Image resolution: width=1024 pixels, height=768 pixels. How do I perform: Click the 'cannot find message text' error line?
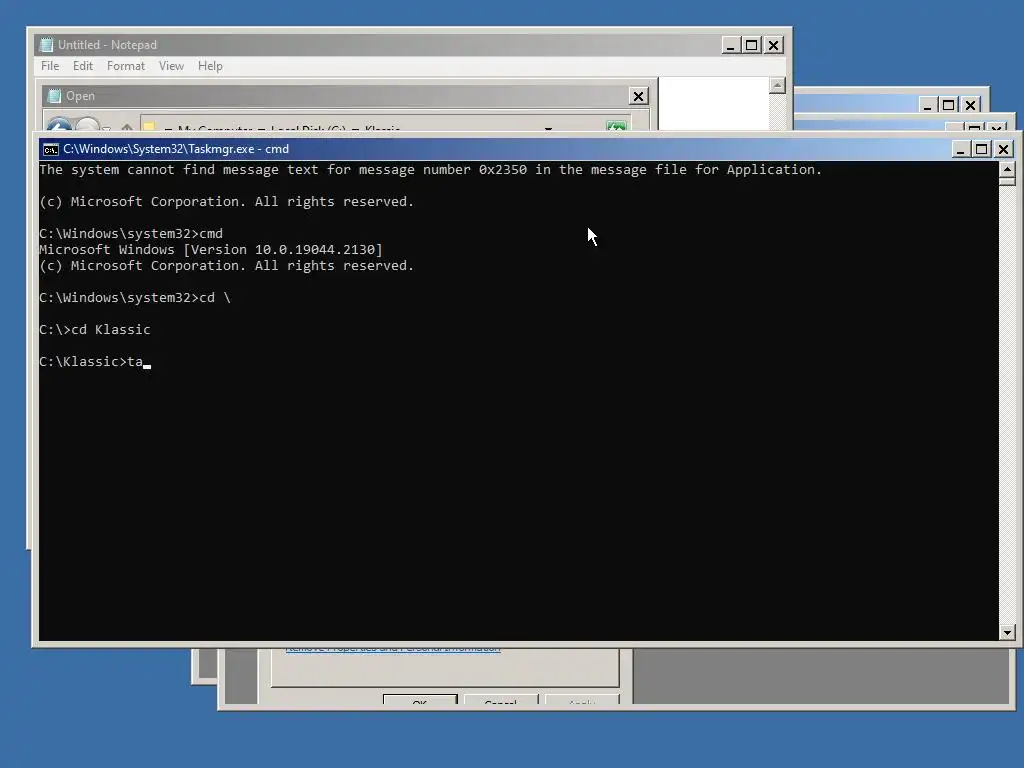click(x=430, y=170)
